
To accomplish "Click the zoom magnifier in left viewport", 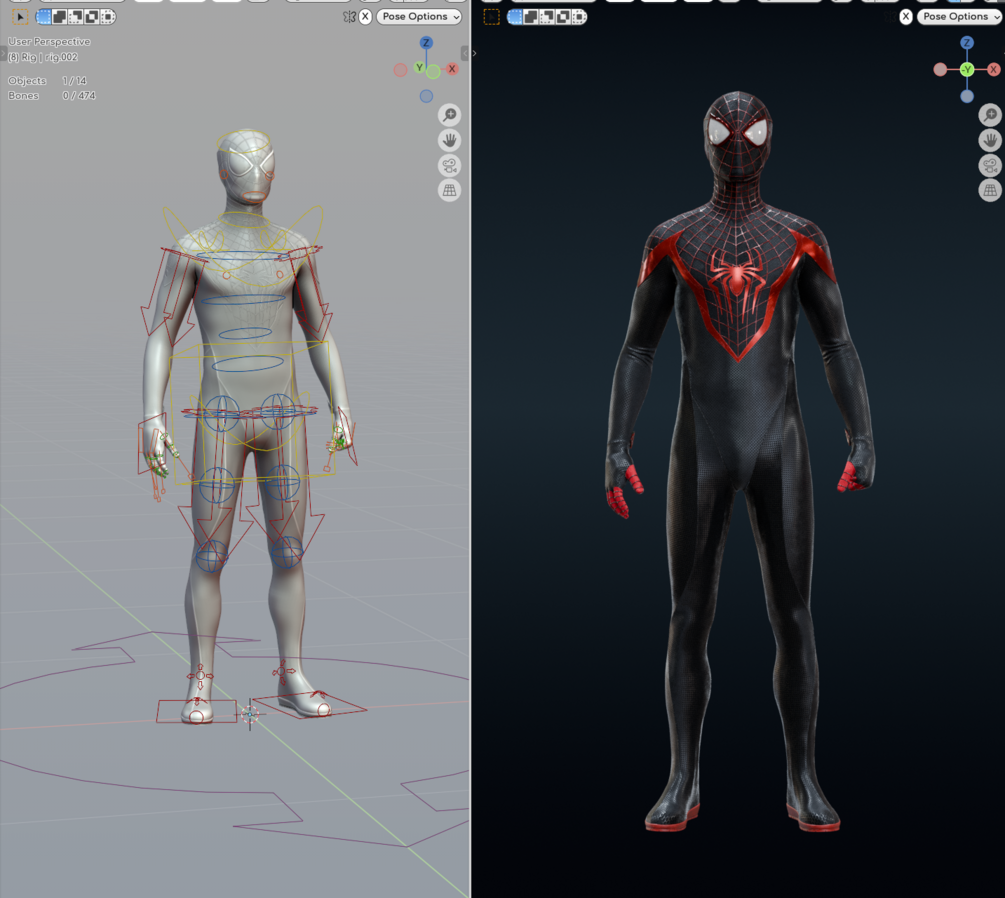I will coord(450,115).
